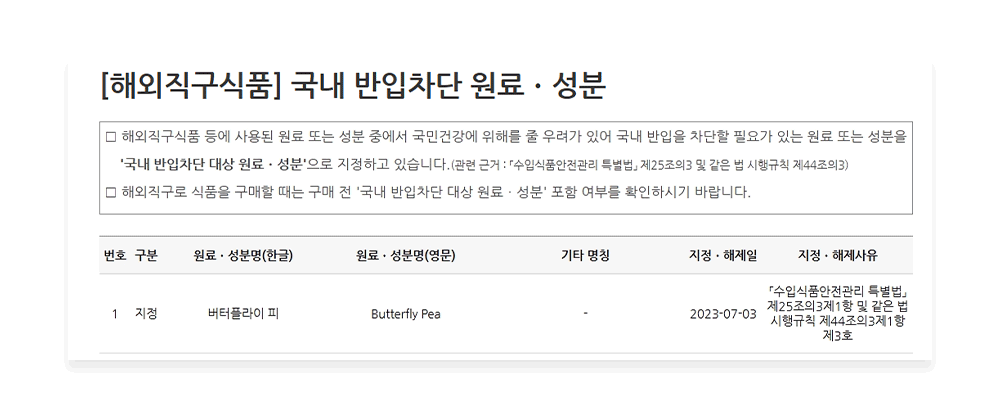Click the 지정·해제일 column header
Screen dimensions: 1000x416
723,255
